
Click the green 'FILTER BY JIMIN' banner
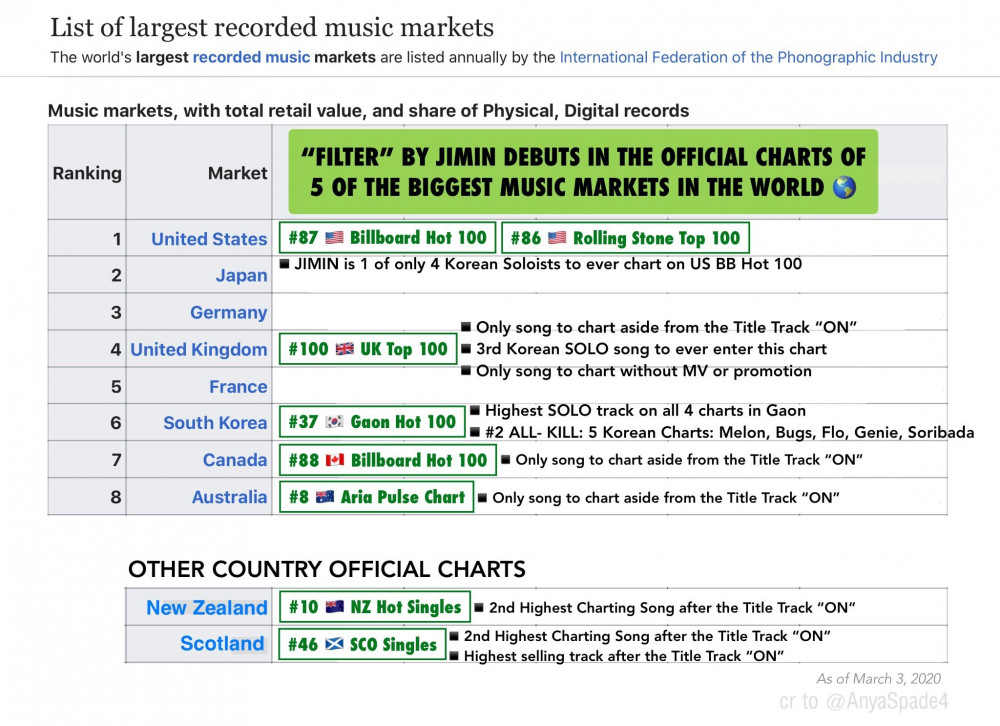coord(583,172)
